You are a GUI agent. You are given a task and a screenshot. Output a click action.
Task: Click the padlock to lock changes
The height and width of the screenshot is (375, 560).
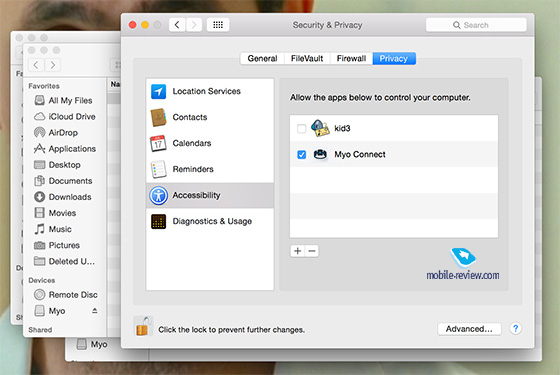click(x=143, y=326)
